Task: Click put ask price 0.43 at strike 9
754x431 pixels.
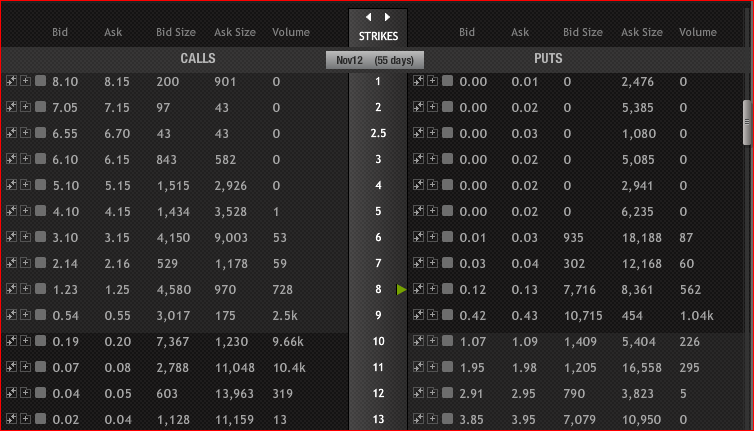Action: click(x=525, y=316)
